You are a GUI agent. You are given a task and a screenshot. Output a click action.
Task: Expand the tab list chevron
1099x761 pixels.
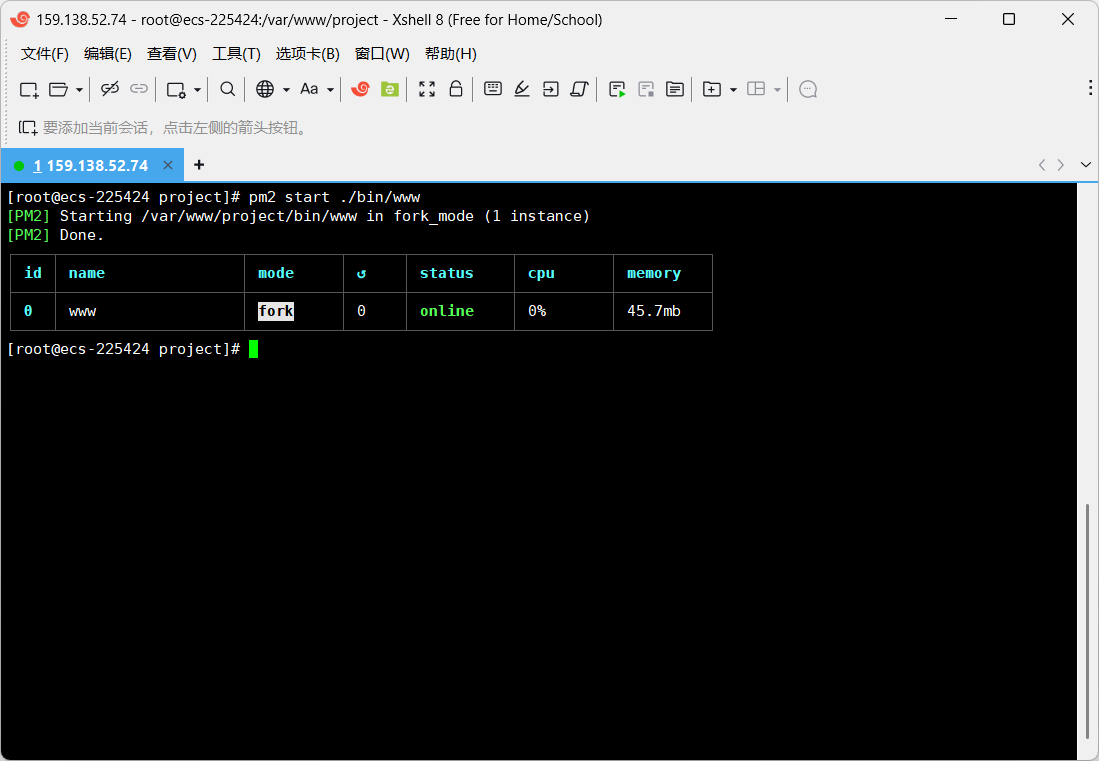click(x=1086, y=165)
